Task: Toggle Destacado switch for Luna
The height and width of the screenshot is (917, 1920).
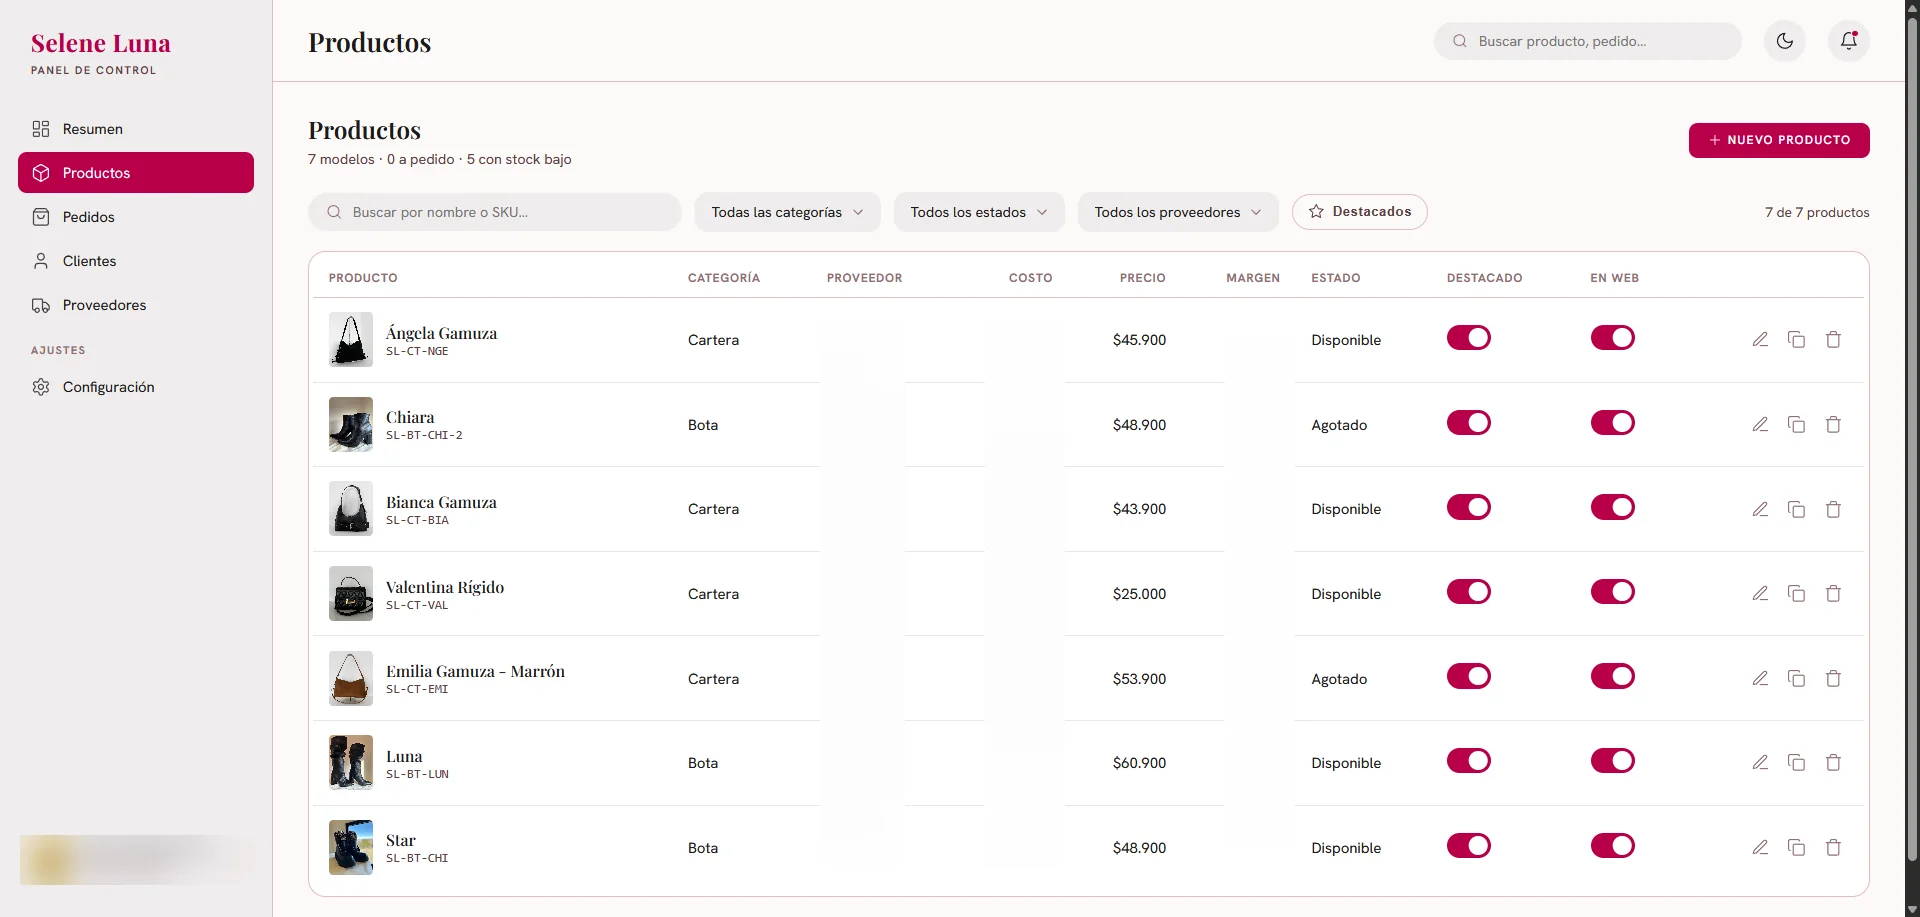Action: (1469, 761)
